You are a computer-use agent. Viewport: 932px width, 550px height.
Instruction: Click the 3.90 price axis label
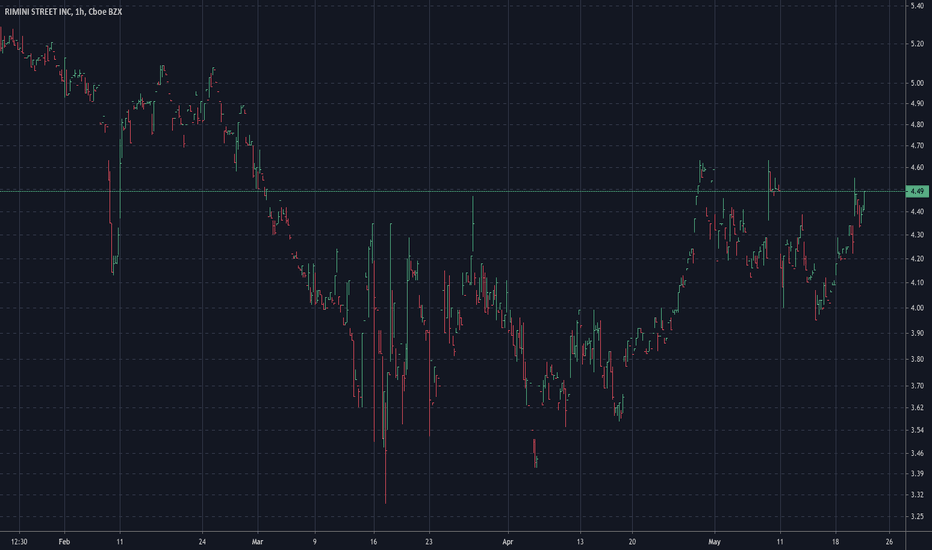(917, 334)
